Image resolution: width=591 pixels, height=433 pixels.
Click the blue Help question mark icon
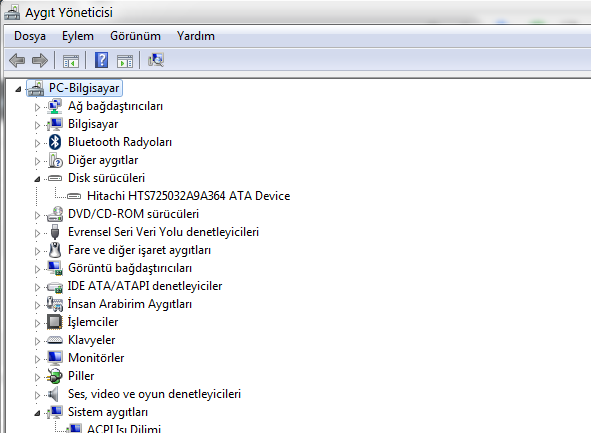[x=101, y=60]
